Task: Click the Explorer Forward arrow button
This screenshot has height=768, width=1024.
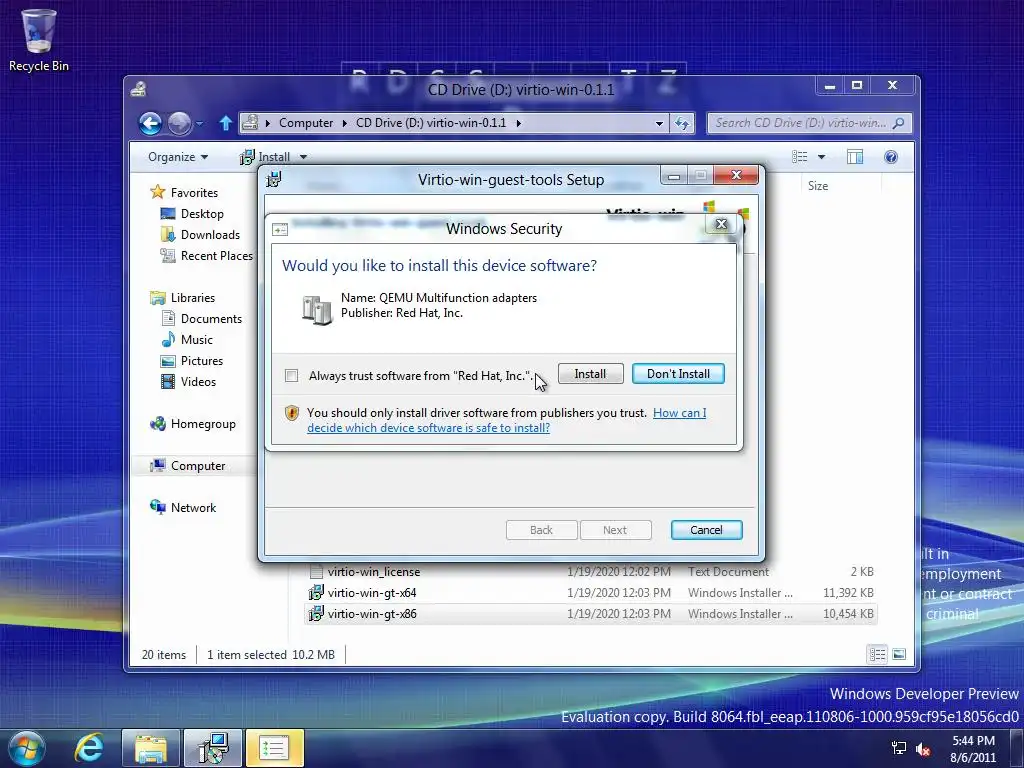Action: [180, 123]
